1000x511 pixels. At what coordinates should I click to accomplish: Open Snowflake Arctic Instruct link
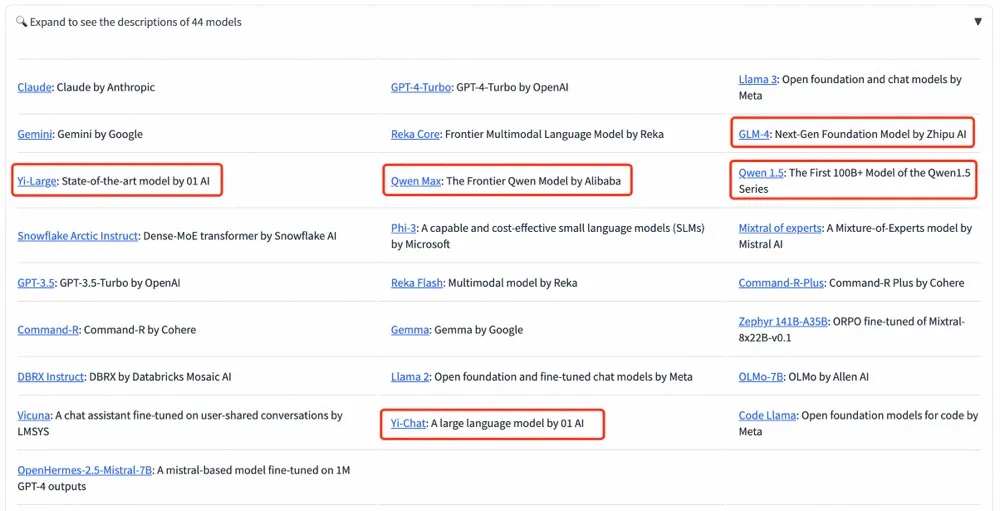point(77,236)
